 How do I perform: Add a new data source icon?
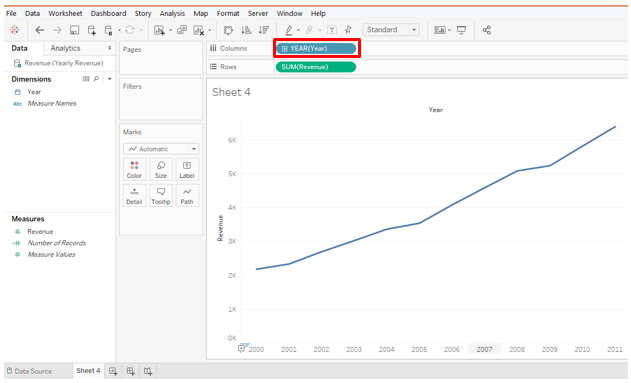coord(92,30)
